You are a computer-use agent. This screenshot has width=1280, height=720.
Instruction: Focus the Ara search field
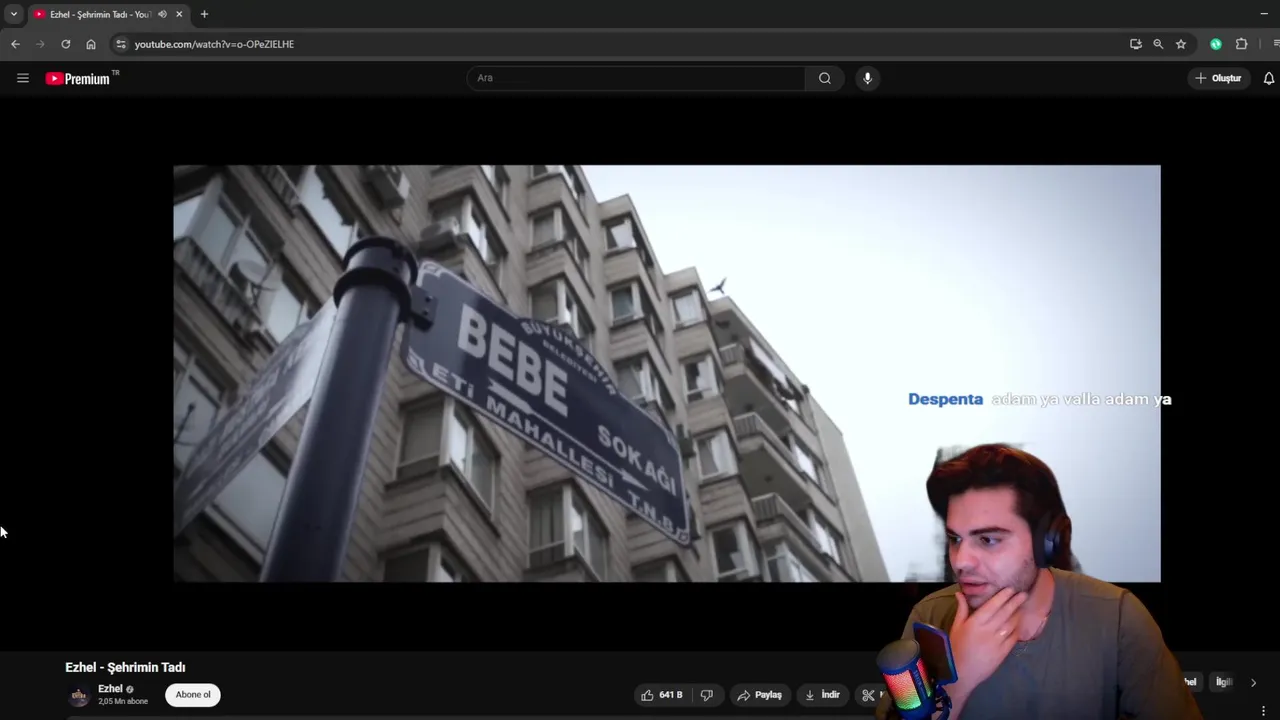(636, 78)
